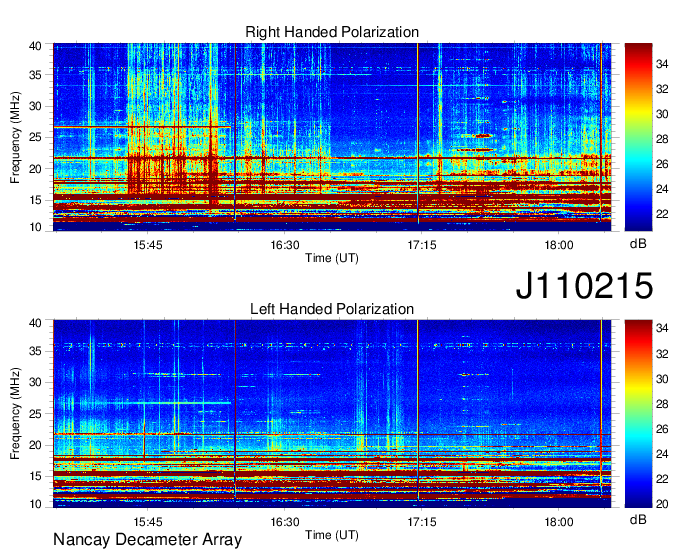680x552 pixels.
Task: Click 18:00 tick under Left Handed plot
Action: [x=559, y=522]
